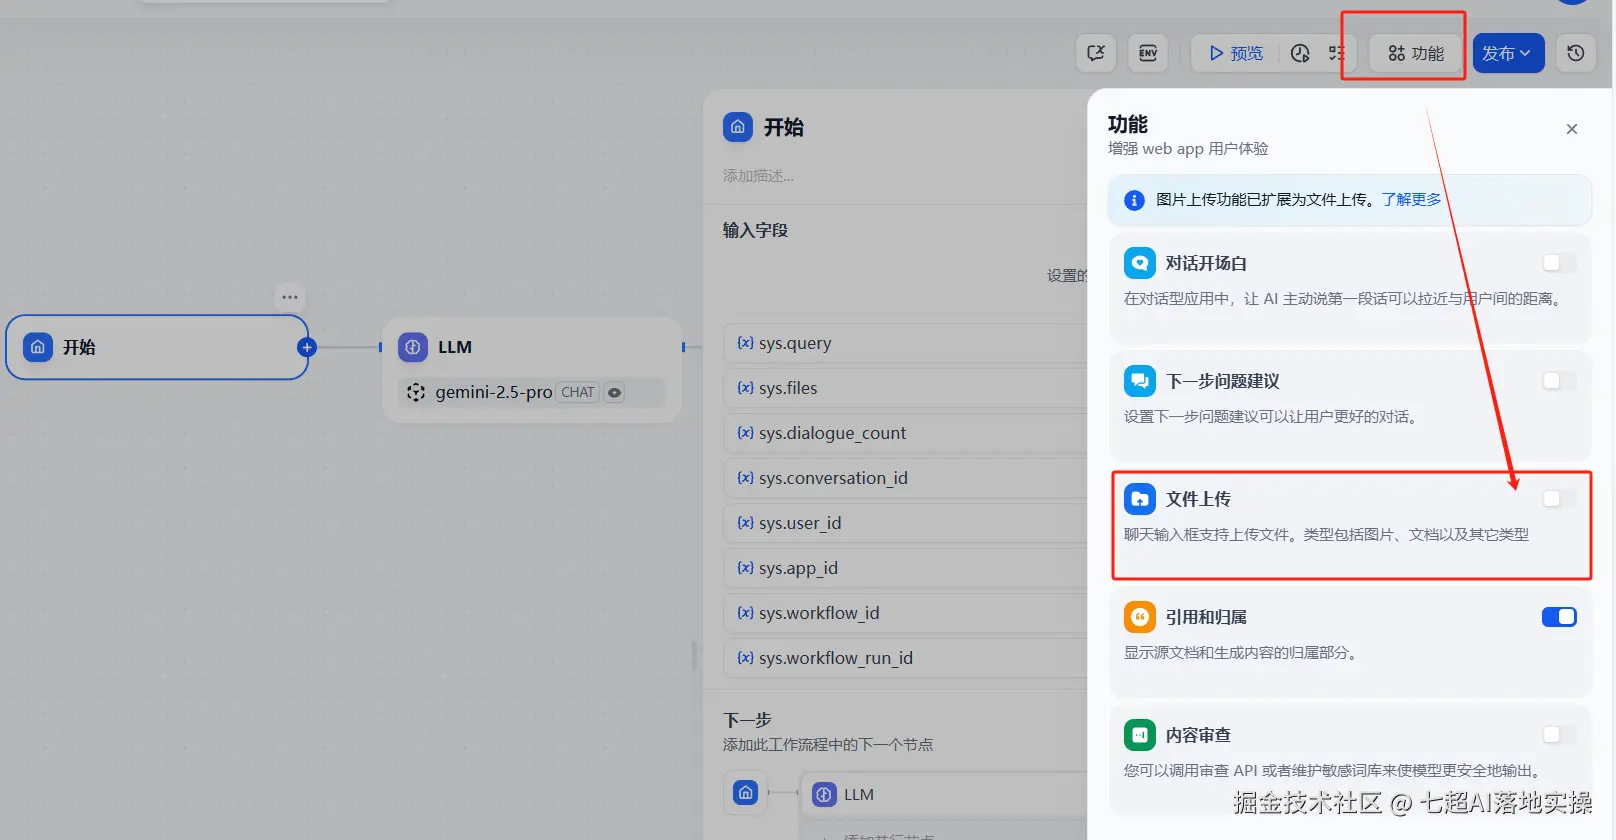Click the gemini-2.5-pro model row
Viewport: 1616px width, 840px height.
[532, 392]
